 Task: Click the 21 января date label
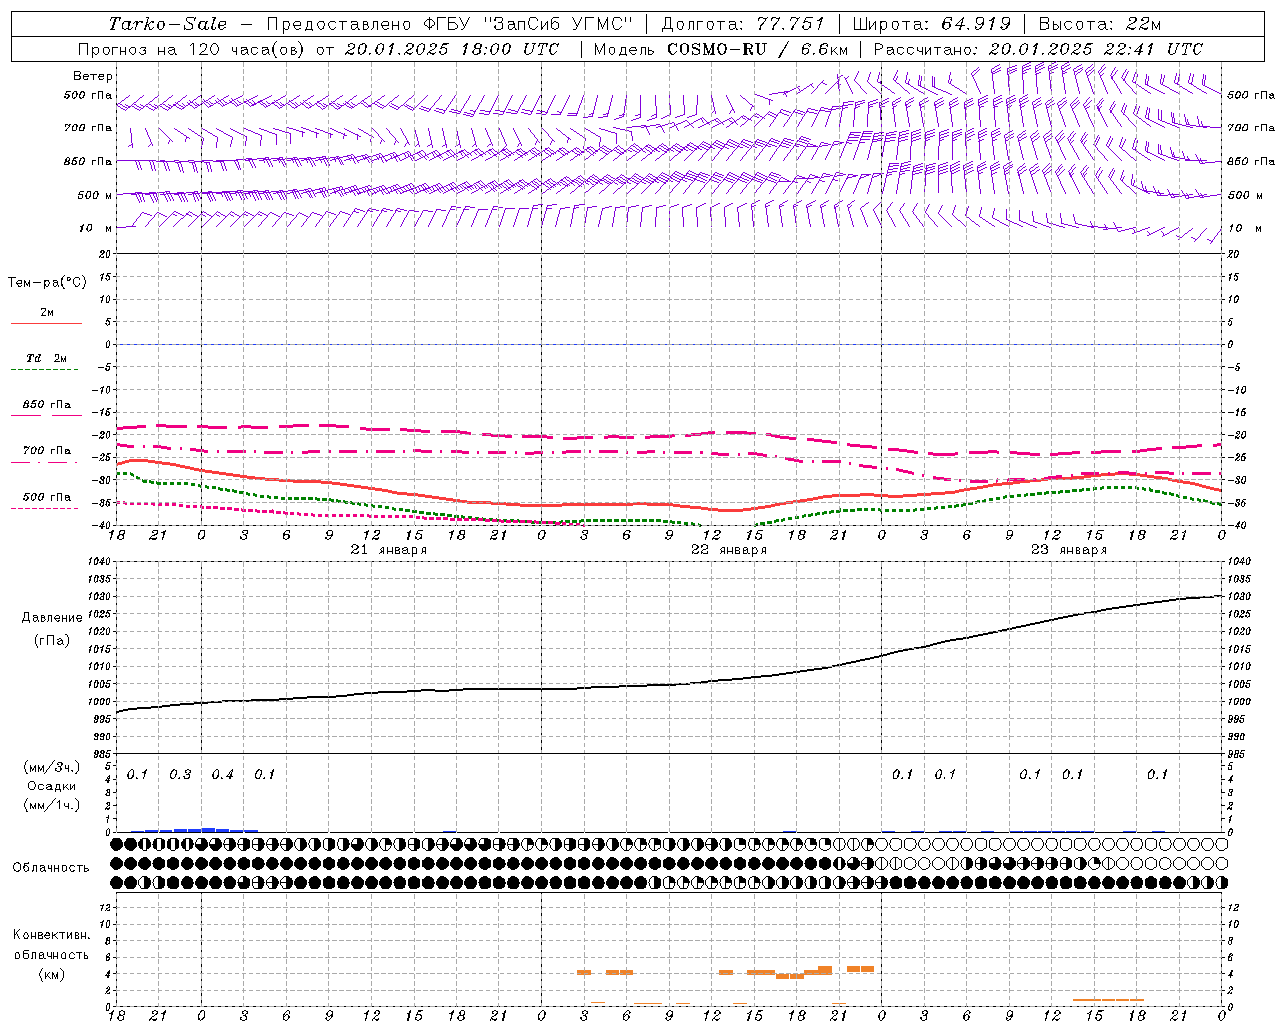(389, 550)
